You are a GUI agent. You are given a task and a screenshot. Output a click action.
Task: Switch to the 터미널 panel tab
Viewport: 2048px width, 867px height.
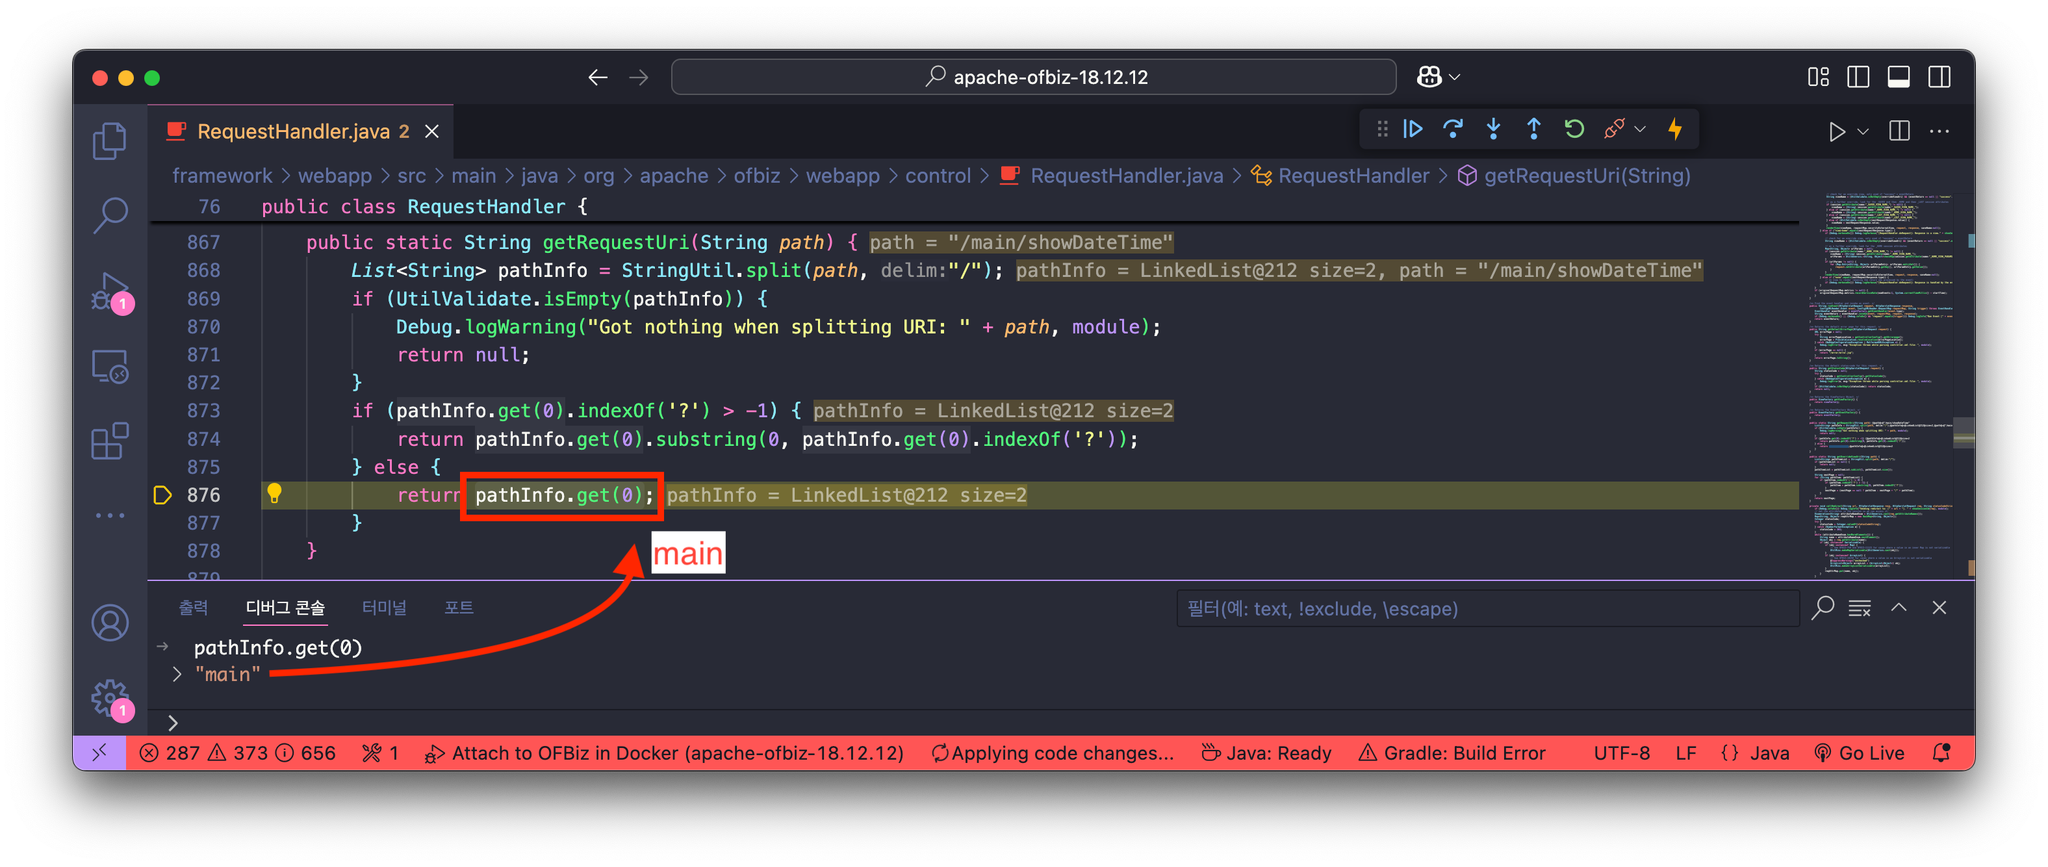(384, 608)
